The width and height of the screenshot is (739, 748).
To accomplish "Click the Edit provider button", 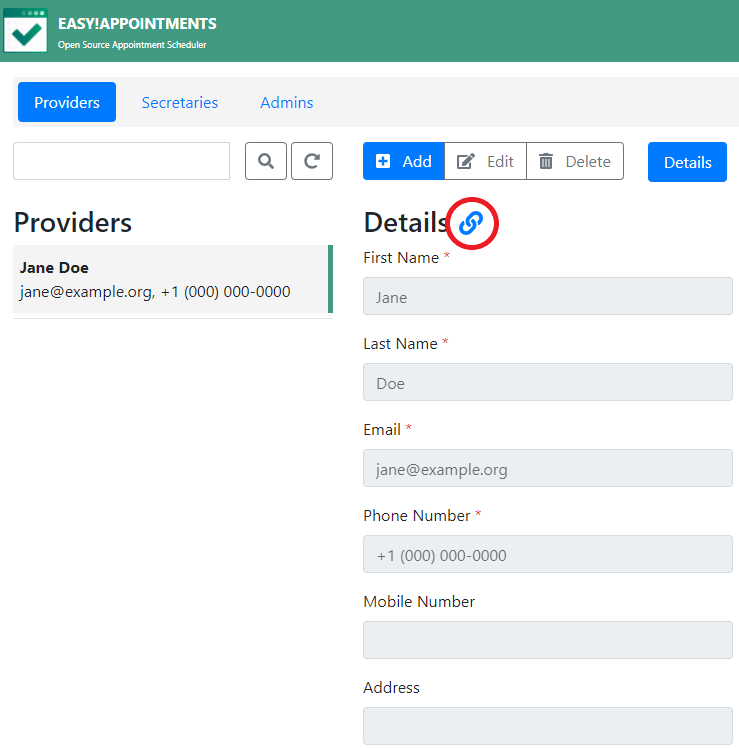I will pyautogui.click(x=486, y=161).
